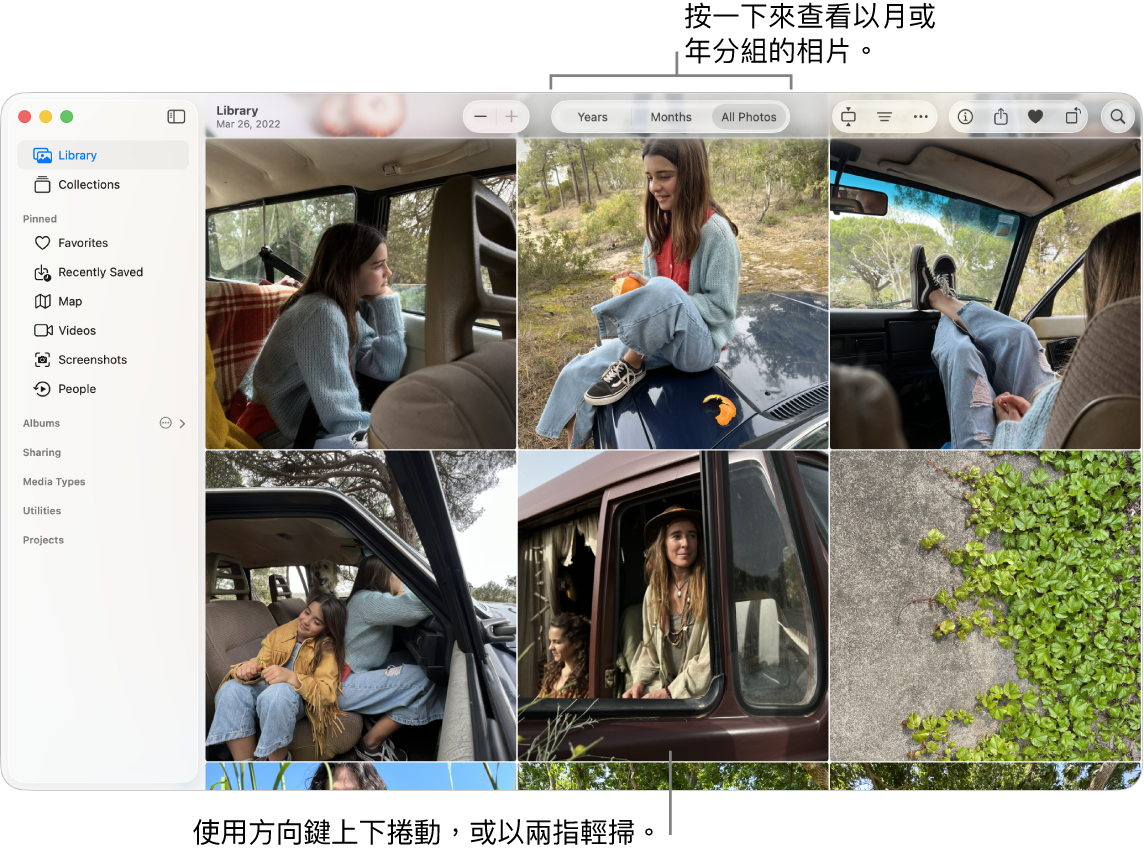The height and width of the screenshot is (851, 1144).
Task: Click the Videos camera icon
Action: coord(43,331)
